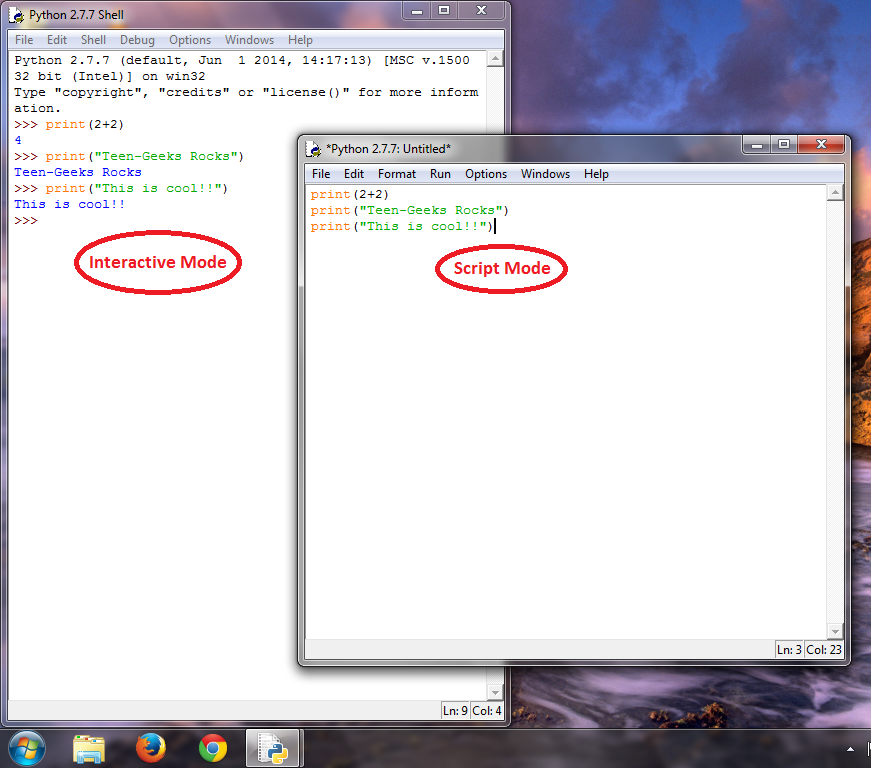Click the editor scrollbar down arrow
Viewport: 871px width, 768px height.
pos(835,630)
